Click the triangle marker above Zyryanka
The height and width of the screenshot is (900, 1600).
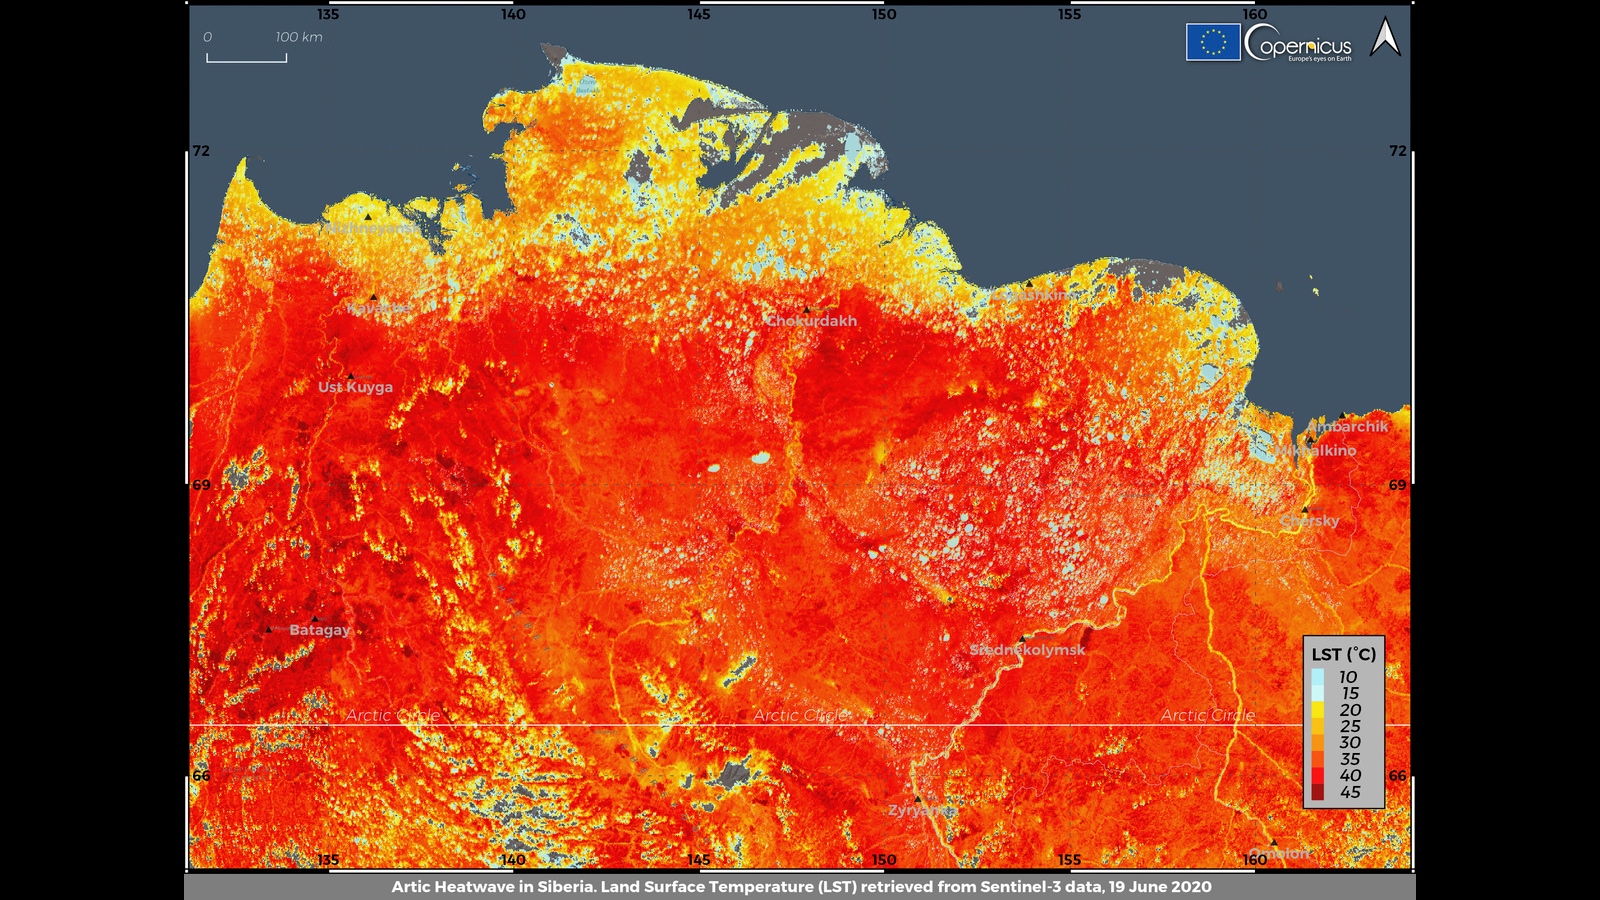(917, 799)
